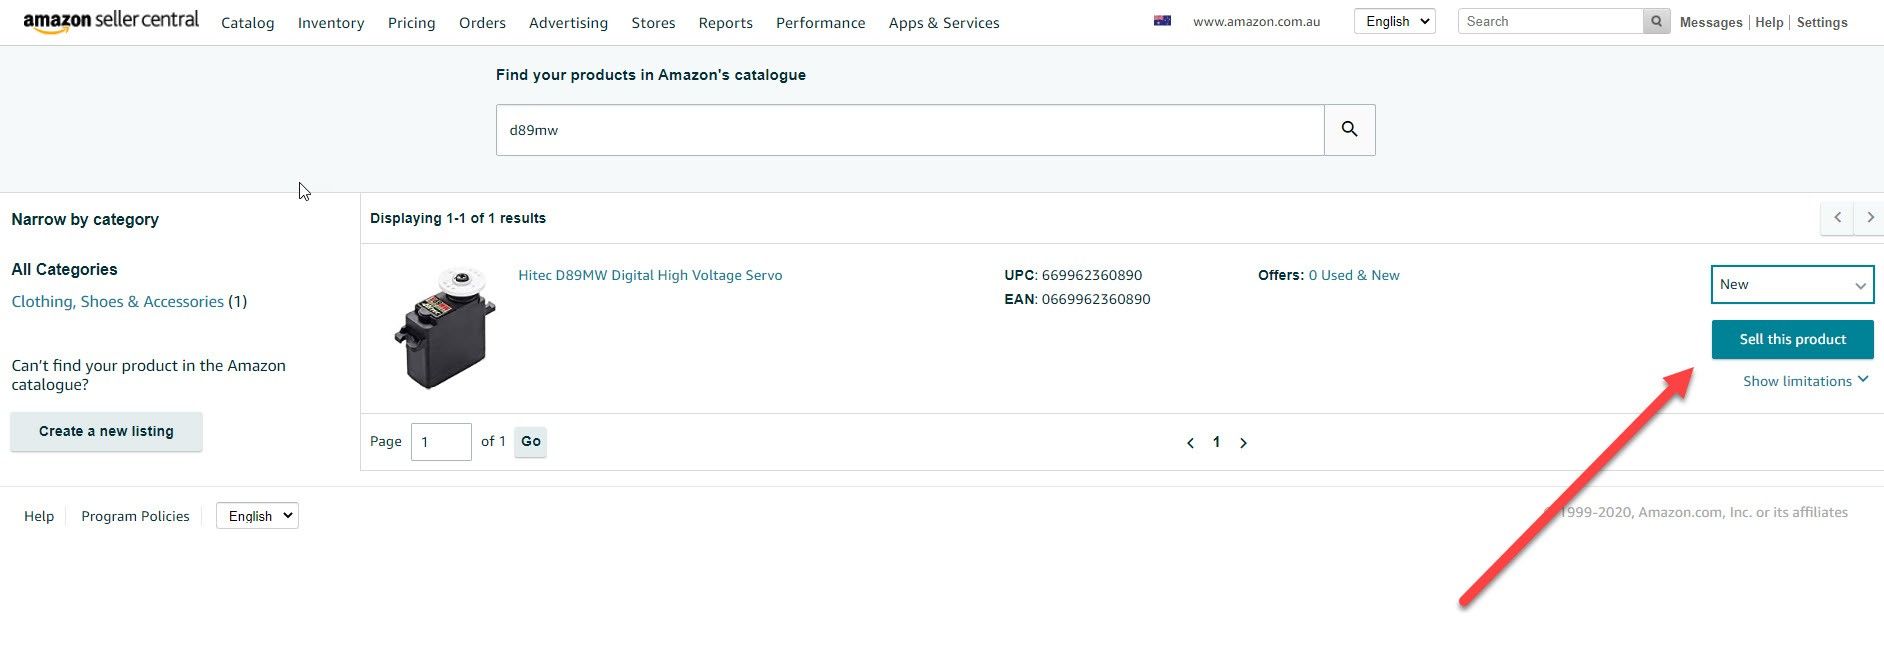1884x664 pixels.
Task: Open Help in the header
Action: (1769, 22)
